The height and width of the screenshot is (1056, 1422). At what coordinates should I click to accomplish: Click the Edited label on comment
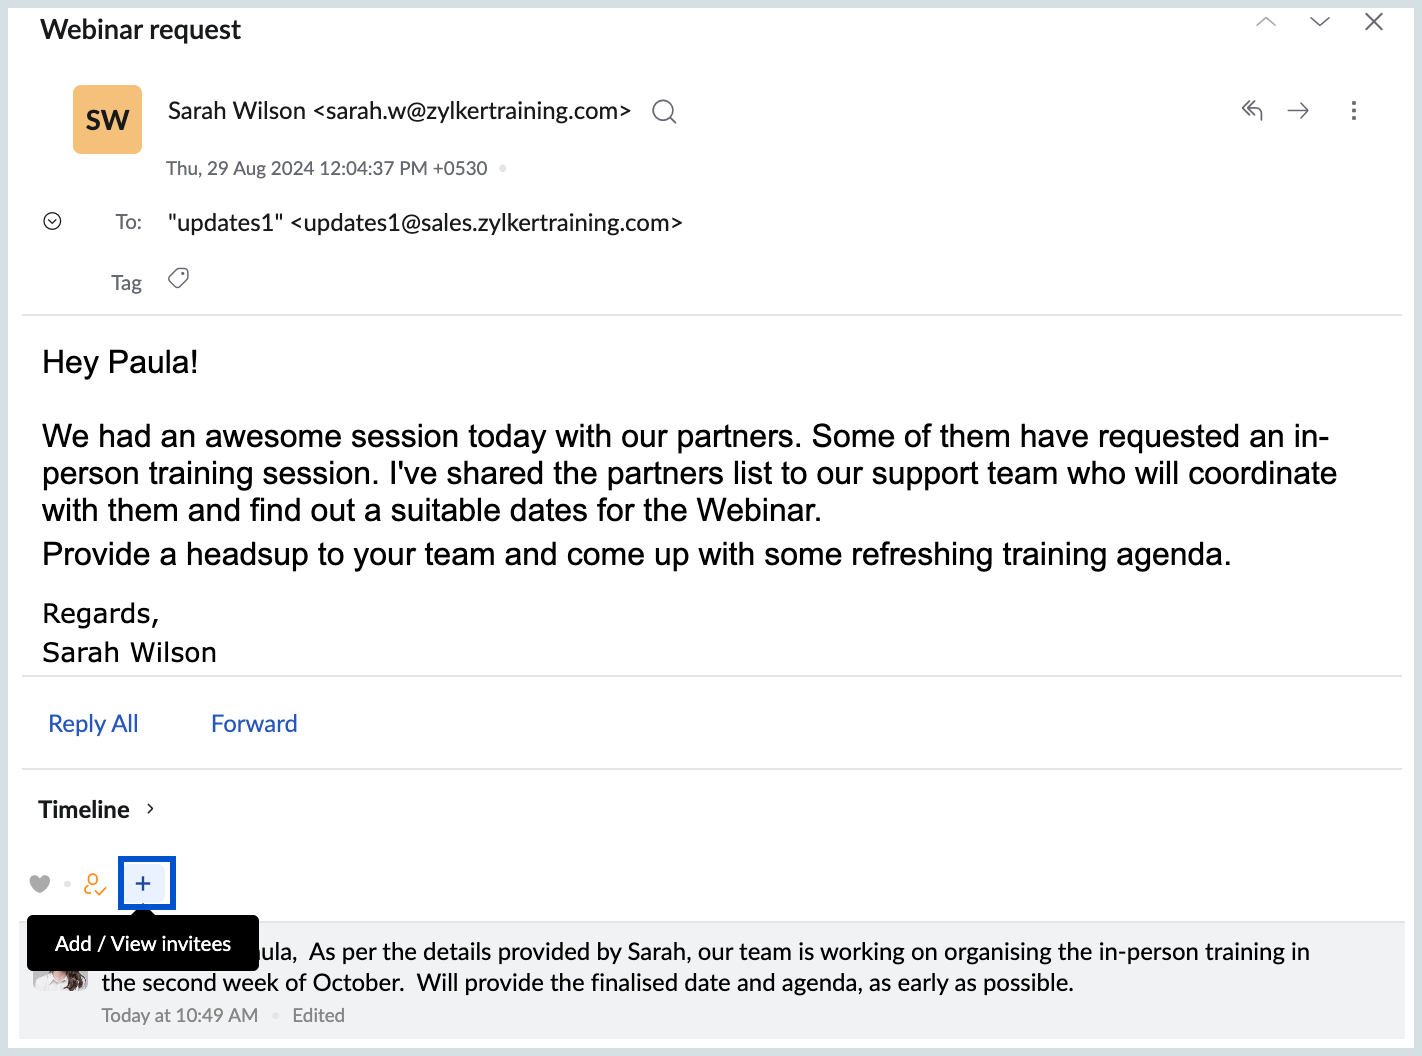coord(318,1015)
